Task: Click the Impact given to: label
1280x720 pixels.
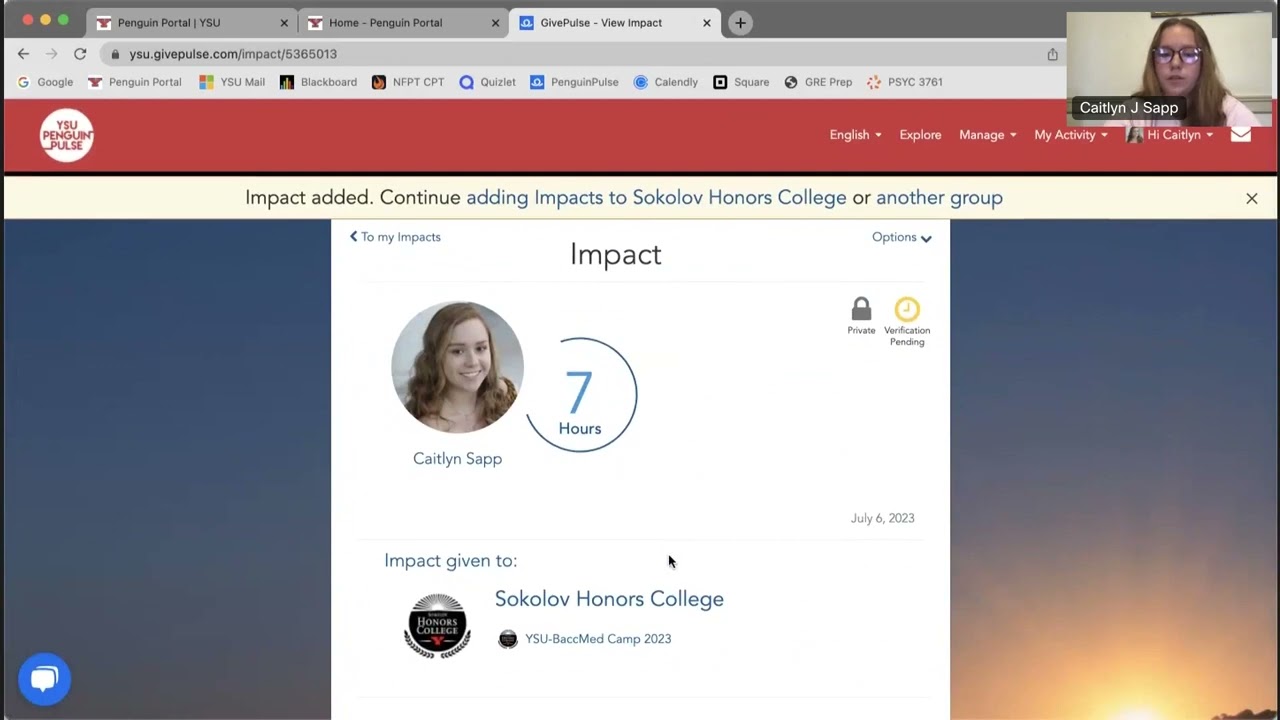Action: coord(451,561)
